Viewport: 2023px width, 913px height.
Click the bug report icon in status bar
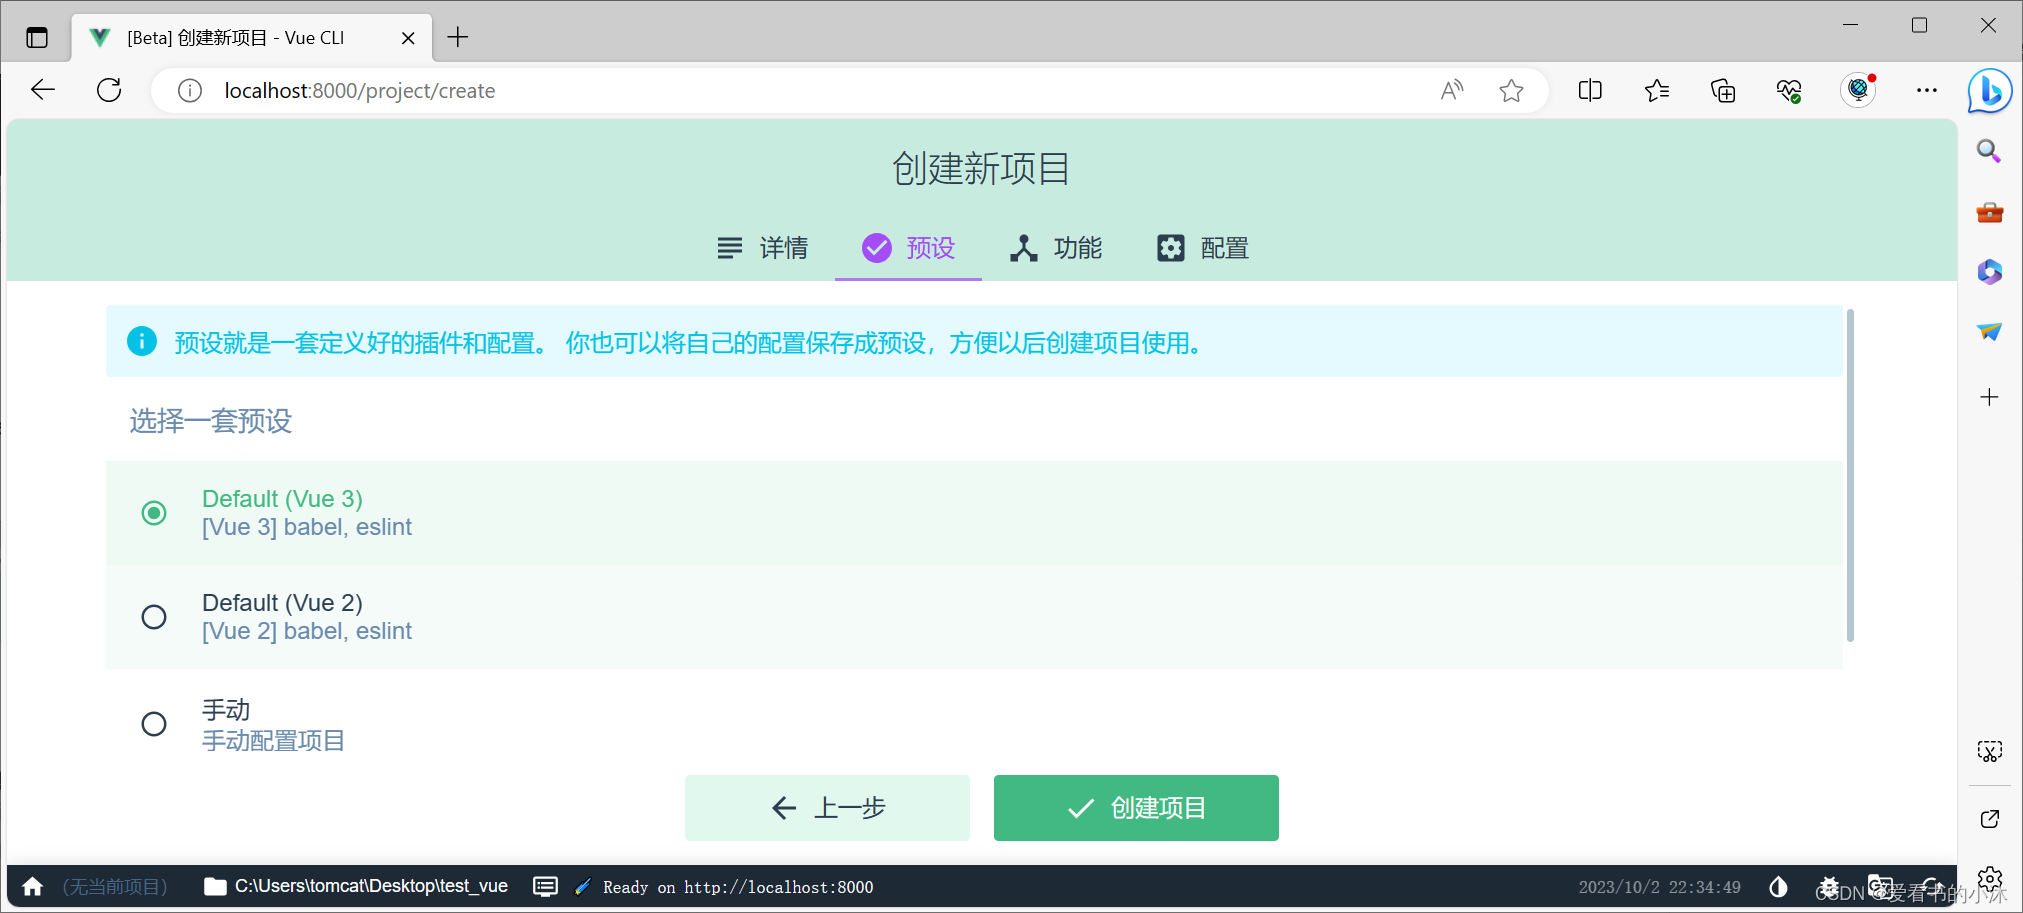[x=1829, y=887]
